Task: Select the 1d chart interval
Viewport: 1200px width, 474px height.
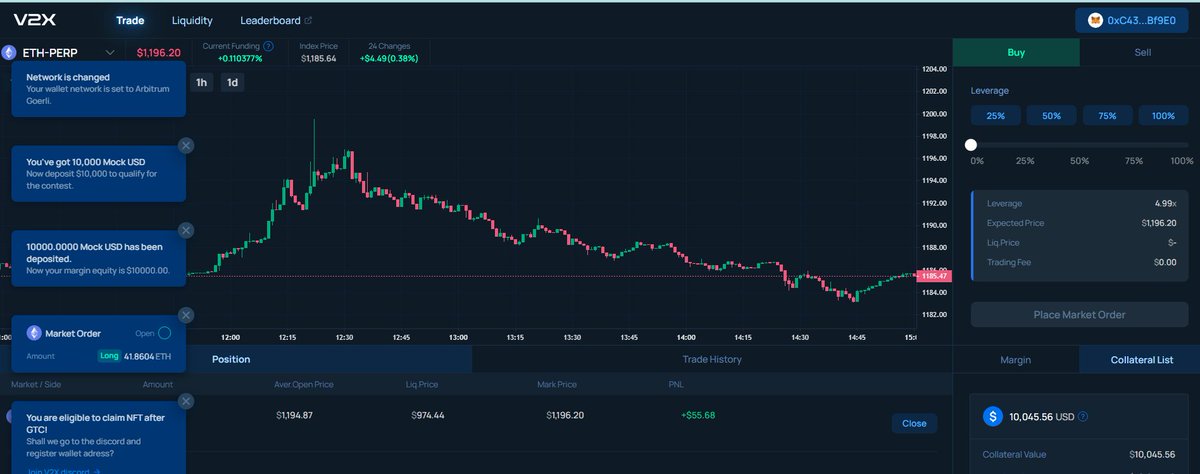Action: click(x=232, y=82)
